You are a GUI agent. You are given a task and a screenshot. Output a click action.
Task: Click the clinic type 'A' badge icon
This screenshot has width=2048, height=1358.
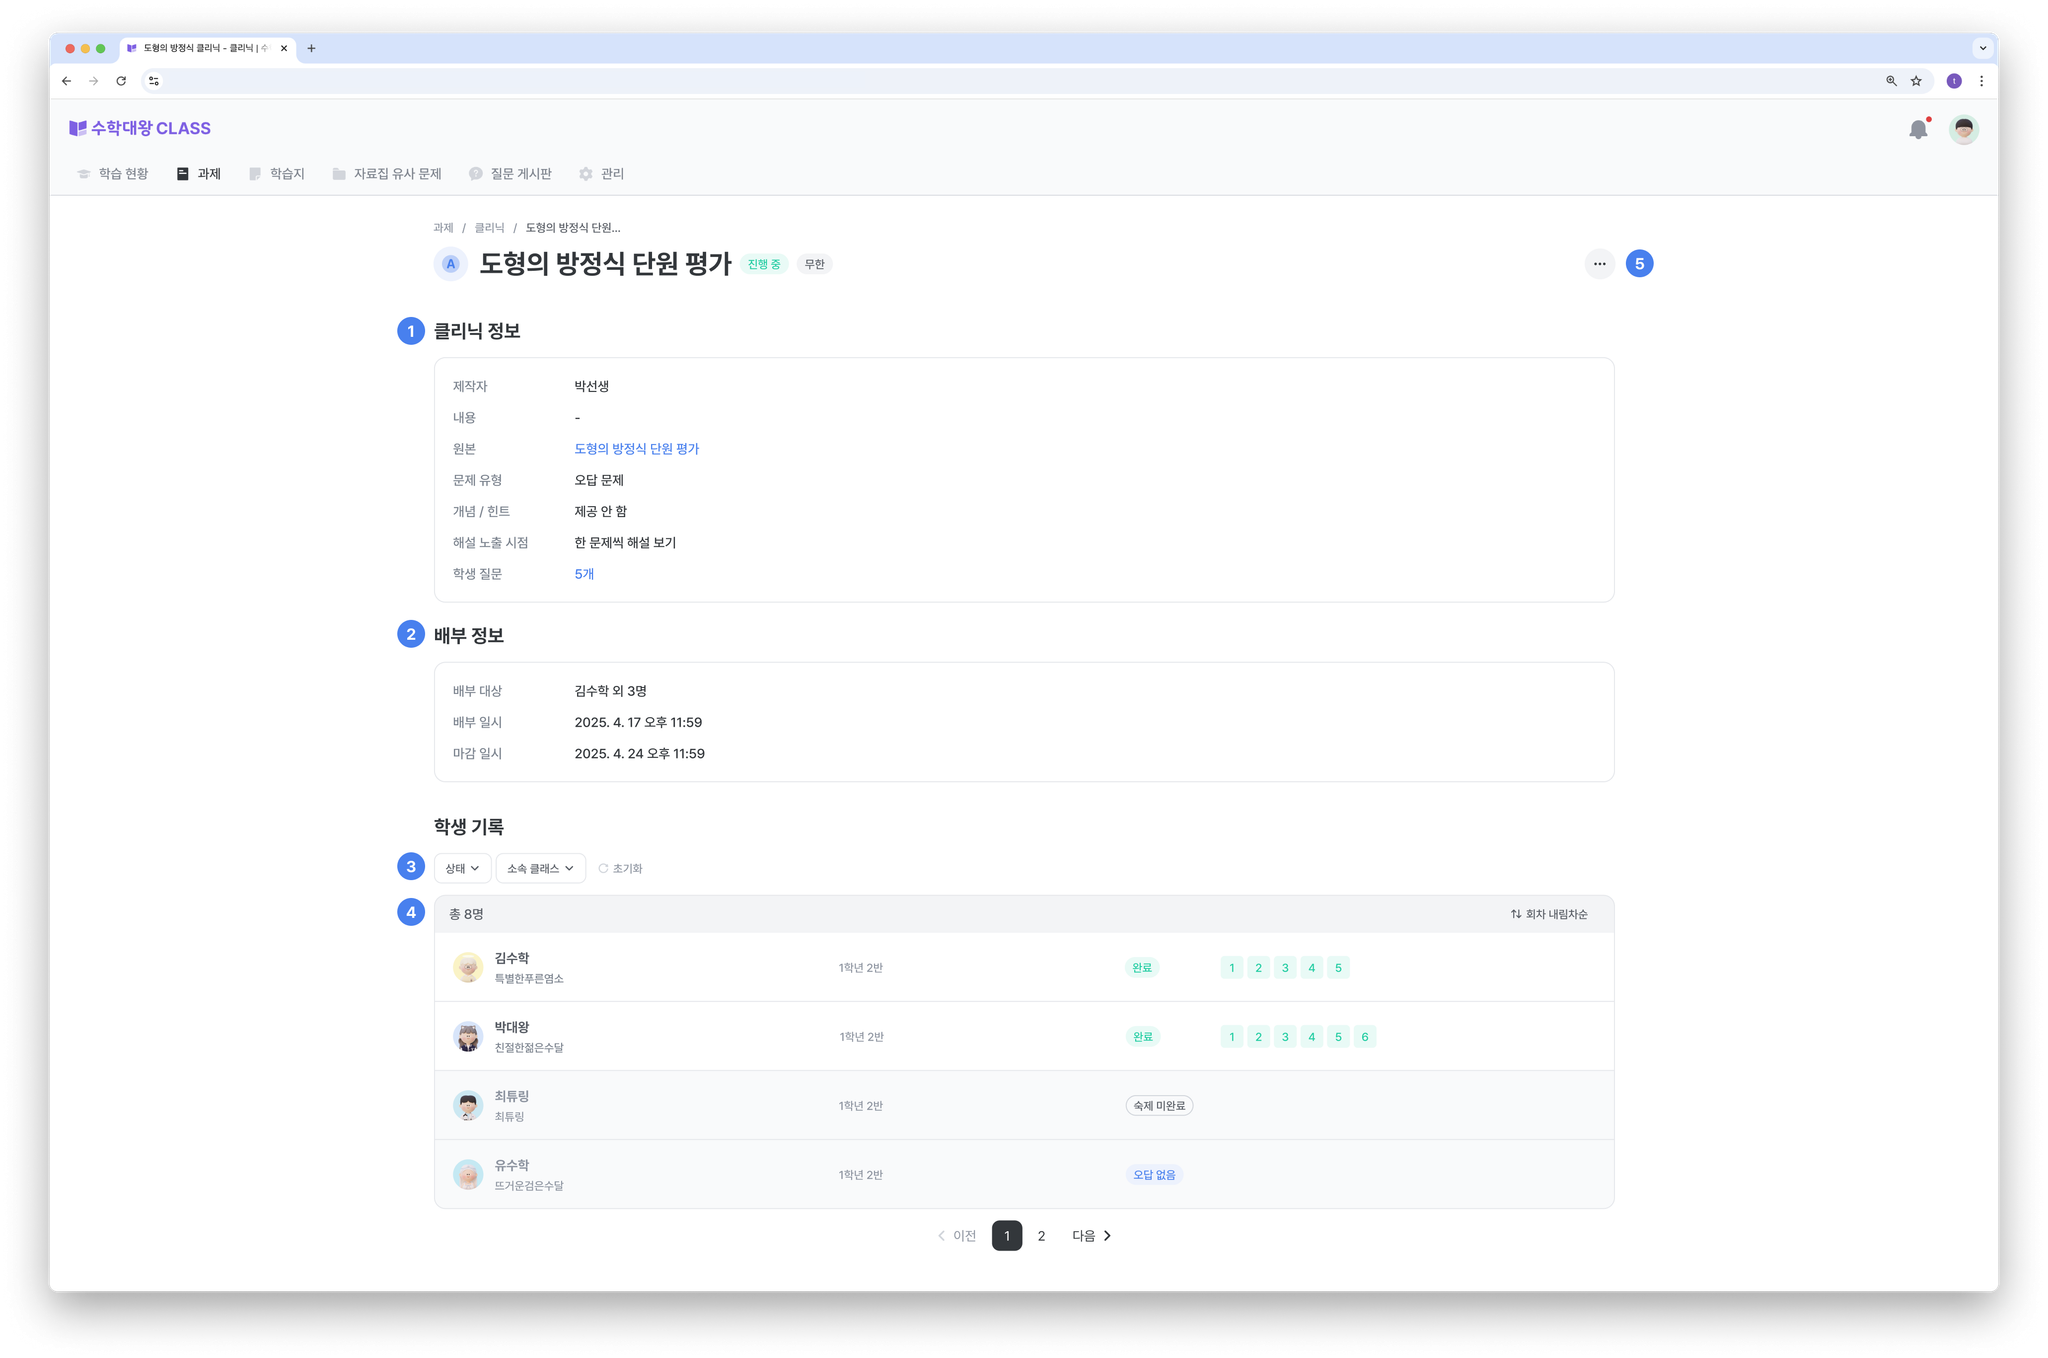[451, 264]
